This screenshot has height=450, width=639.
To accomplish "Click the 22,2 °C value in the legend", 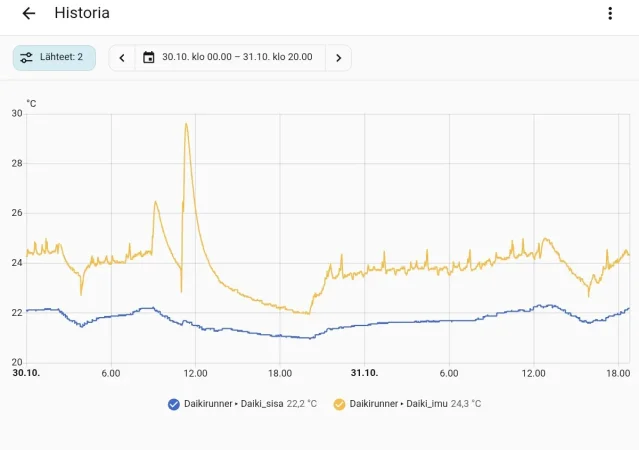I will pyautogui.click(x=302, y=404).
